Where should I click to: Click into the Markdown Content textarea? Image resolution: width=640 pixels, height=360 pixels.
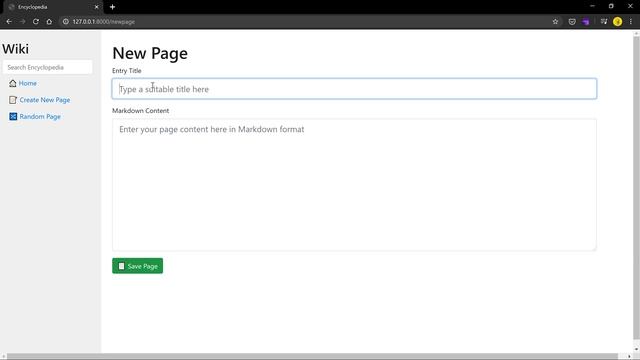pyautogui.click(x=354, y=185)
